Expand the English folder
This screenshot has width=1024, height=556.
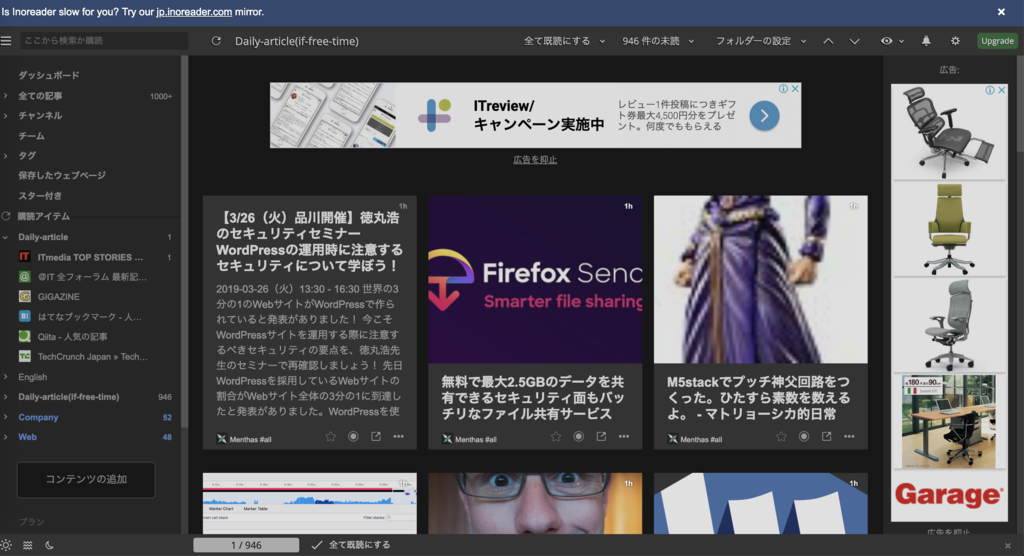pyautogui.click(x=5, y=377)
